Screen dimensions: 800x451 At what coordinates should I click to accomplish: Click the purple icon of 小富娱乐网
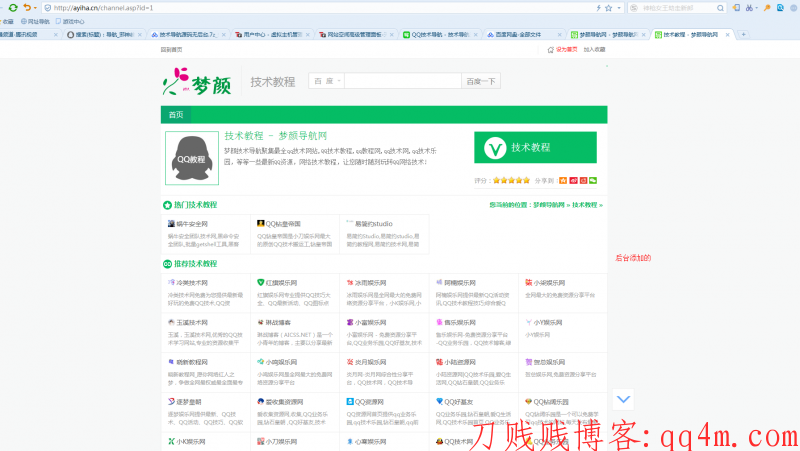coord(349,322)
